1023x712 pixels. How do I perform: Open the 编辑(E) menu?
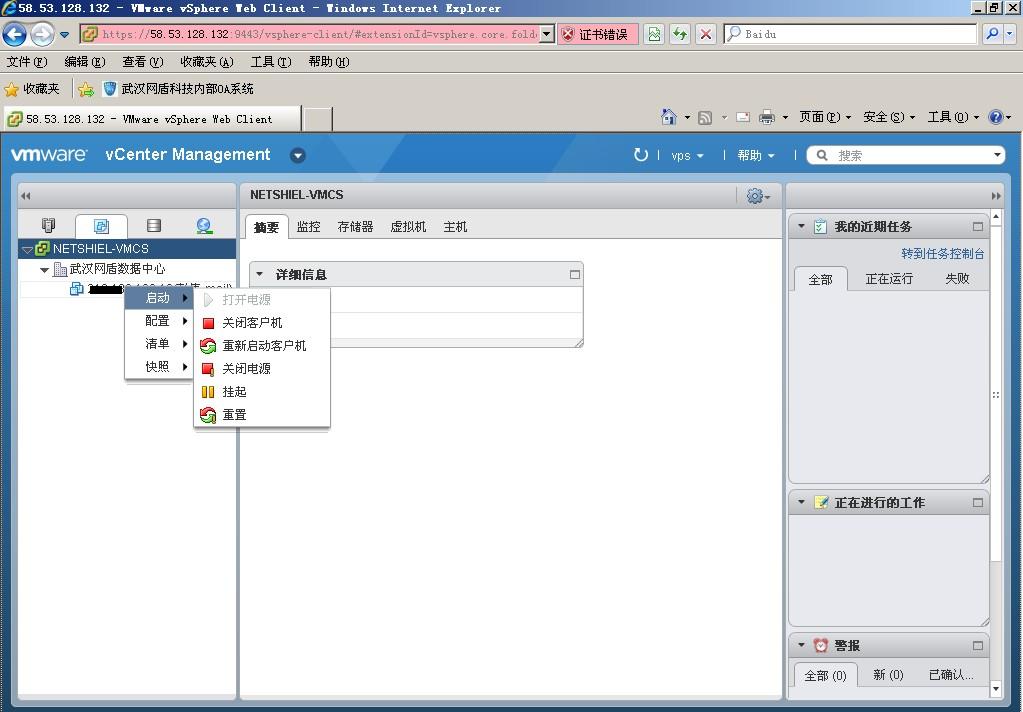click(85, 61)
